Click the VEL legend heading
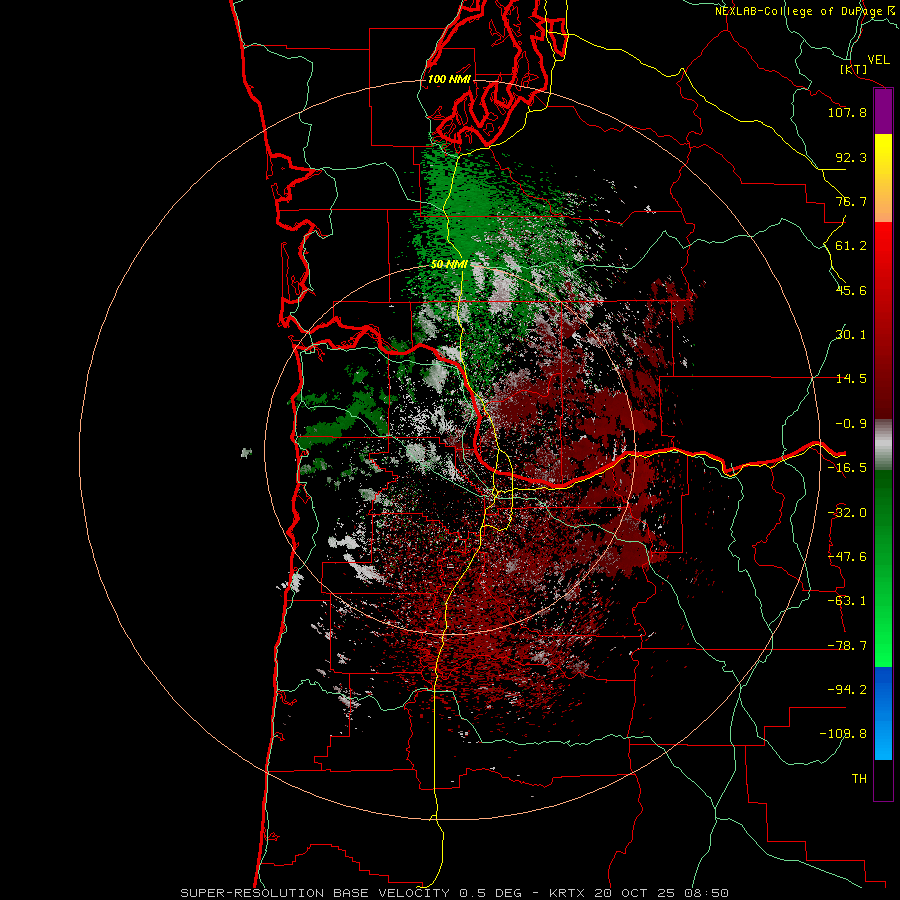Image resolution: width=900 pixels, height=900 pixels. (879, 59)
